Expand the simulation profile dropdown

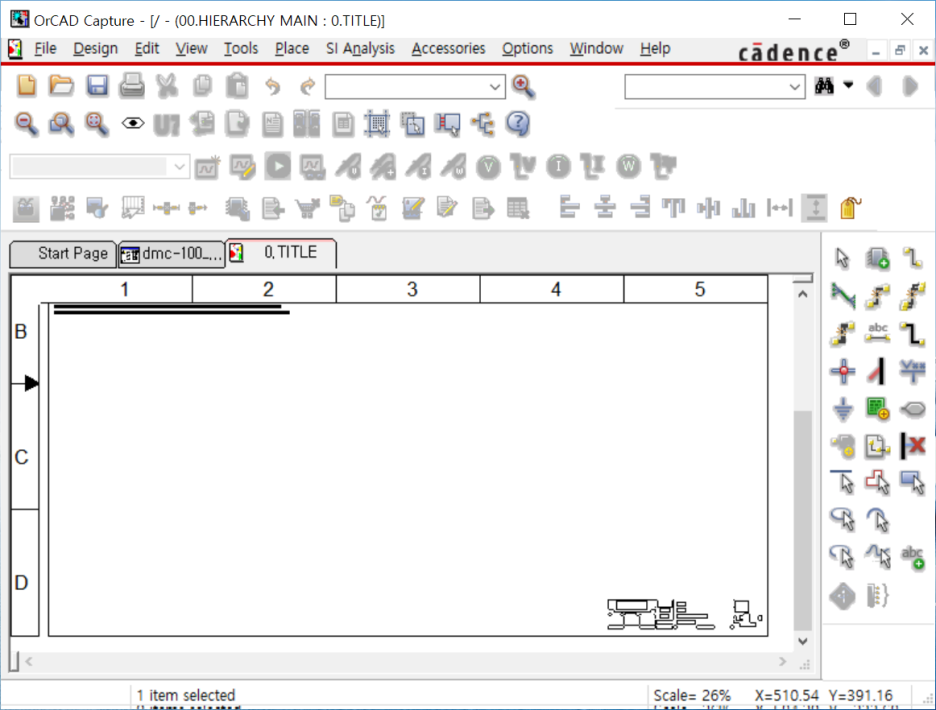tap(179, 167)
